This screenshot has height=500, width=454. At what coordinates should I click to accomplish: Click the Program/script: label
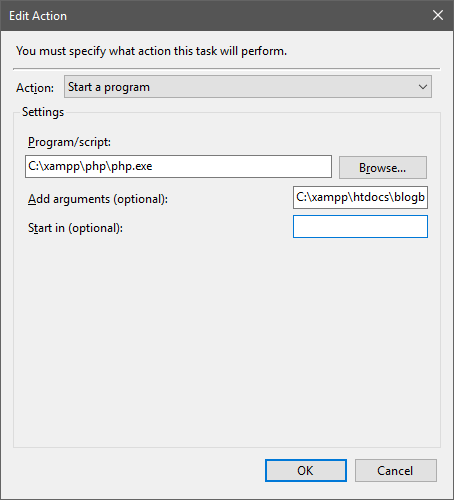pyautogui.click(x=69, y=142)
